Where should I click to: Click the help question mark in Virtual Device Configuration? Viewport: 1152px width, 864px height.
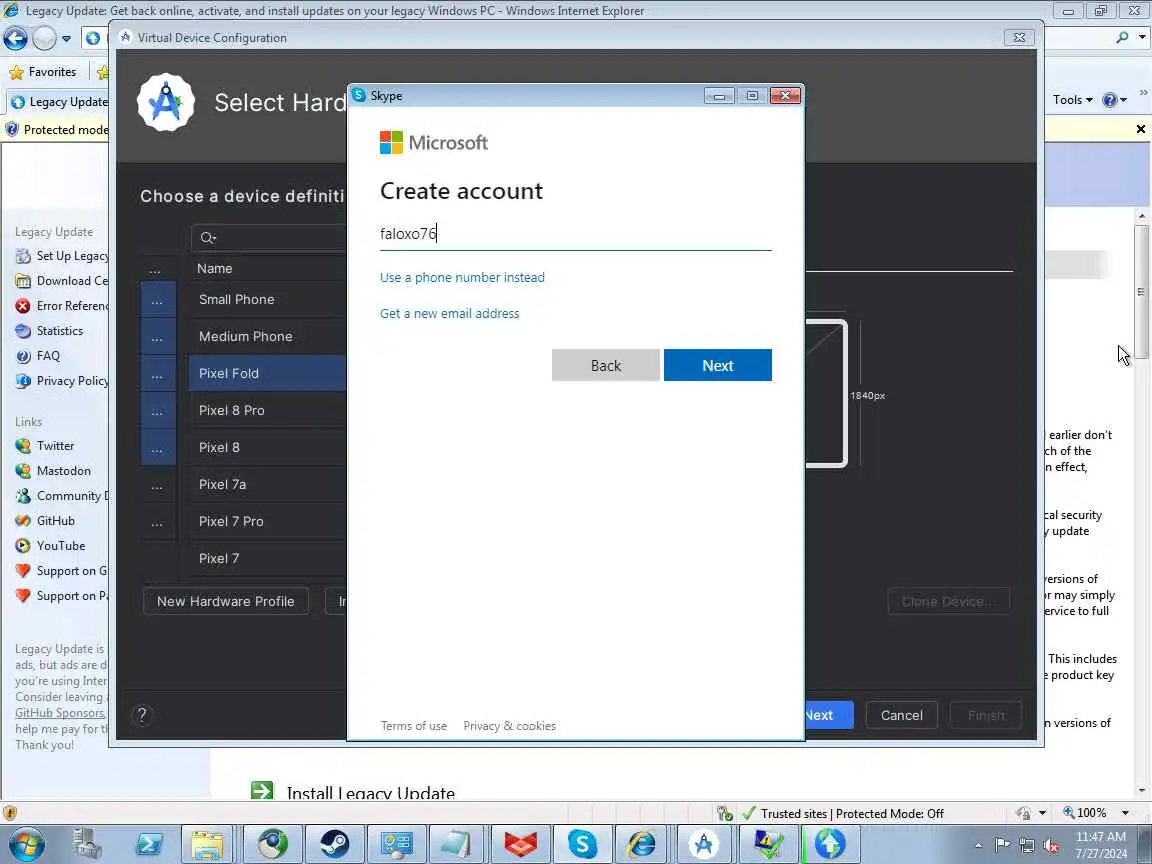(x=143, y=715)
